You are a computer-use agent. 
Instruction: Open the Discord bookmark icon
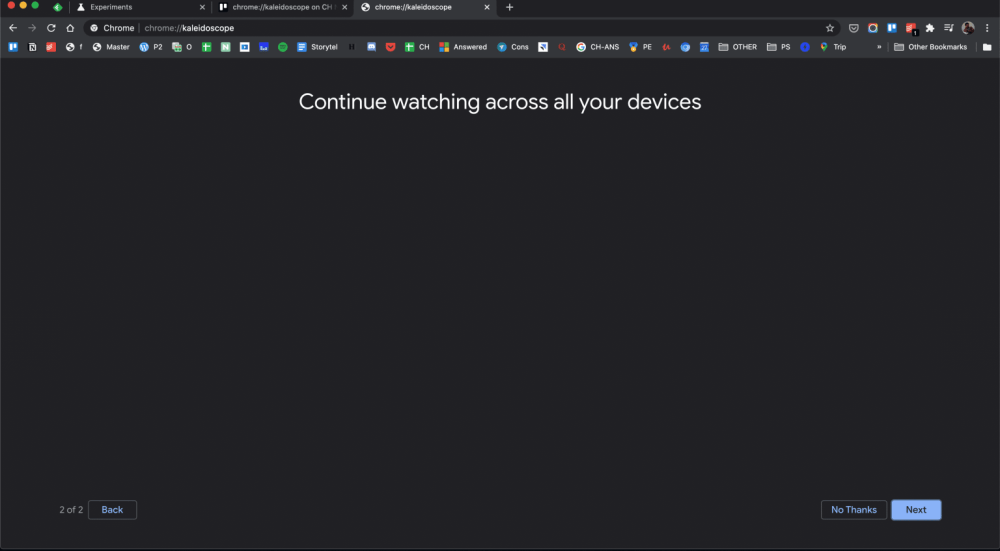[x=371, y=47]
